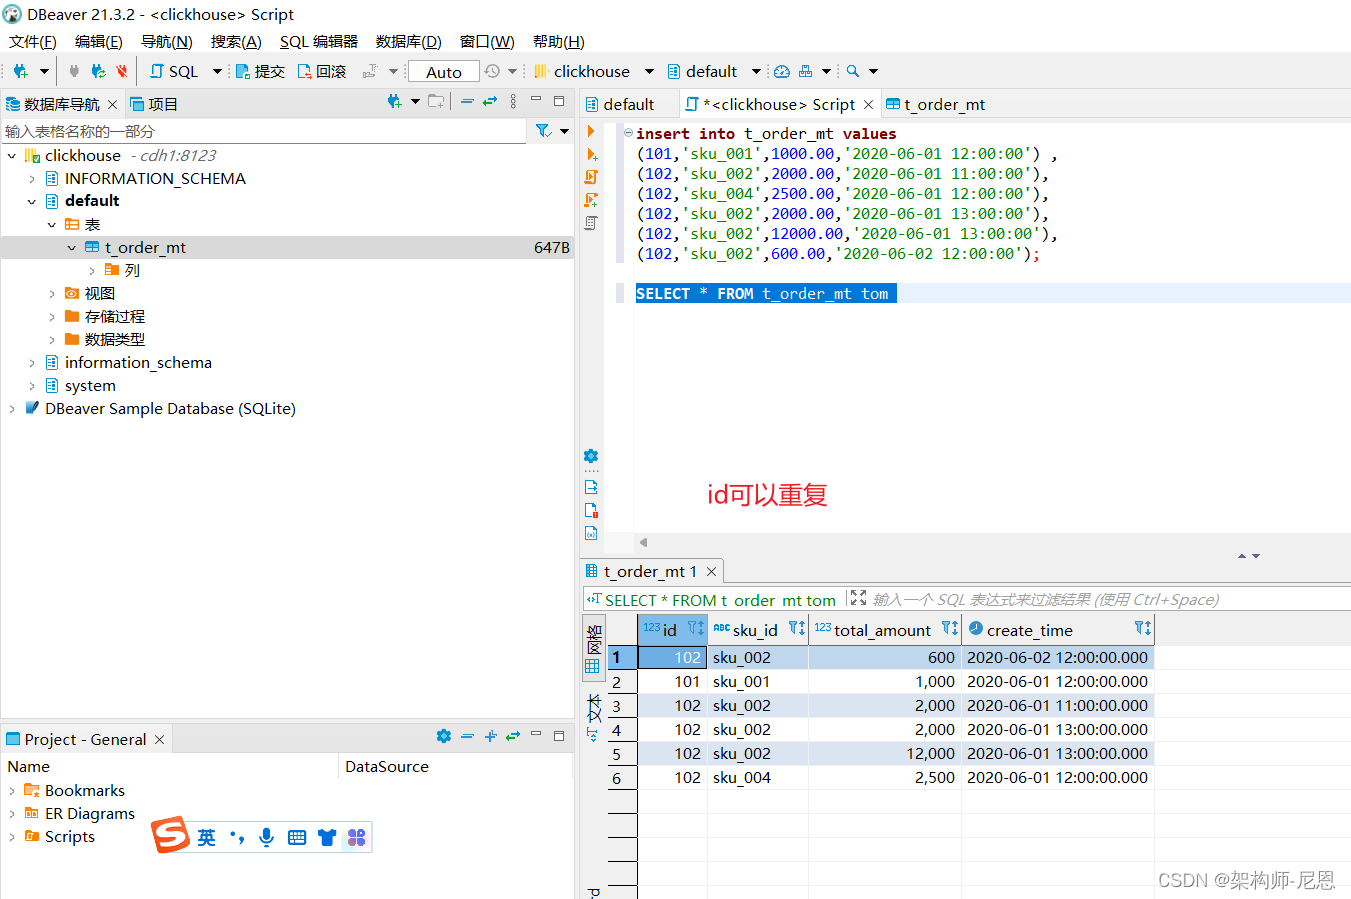Open the 文件(F) menu
Image resolution: width=1351 pixels, height=899 pixels.
pyautogui.click(x=33, y=41)
